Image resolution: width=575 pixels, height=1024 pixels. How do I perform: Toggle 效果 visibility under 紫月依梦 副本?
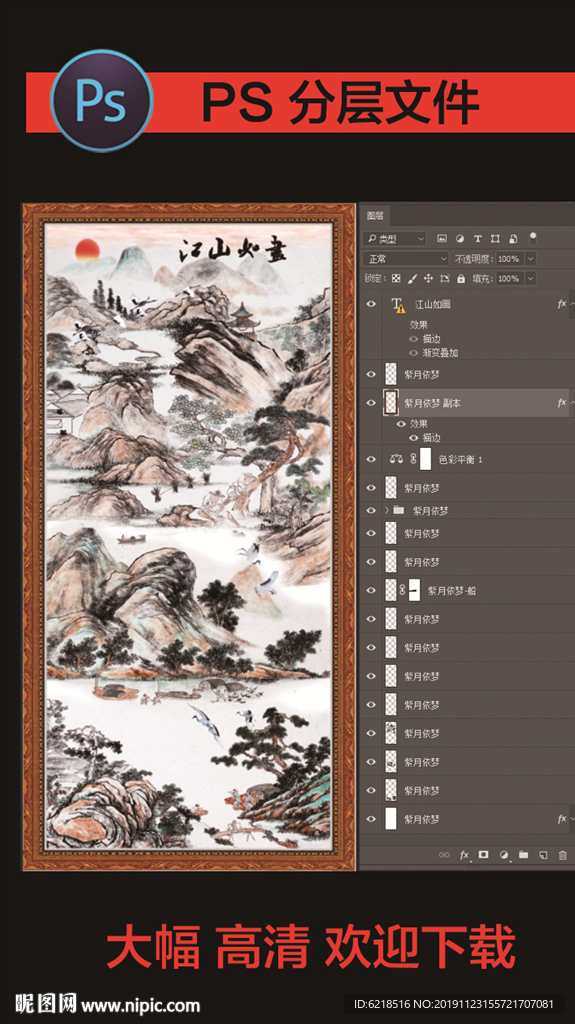click(x=401, y=424)
